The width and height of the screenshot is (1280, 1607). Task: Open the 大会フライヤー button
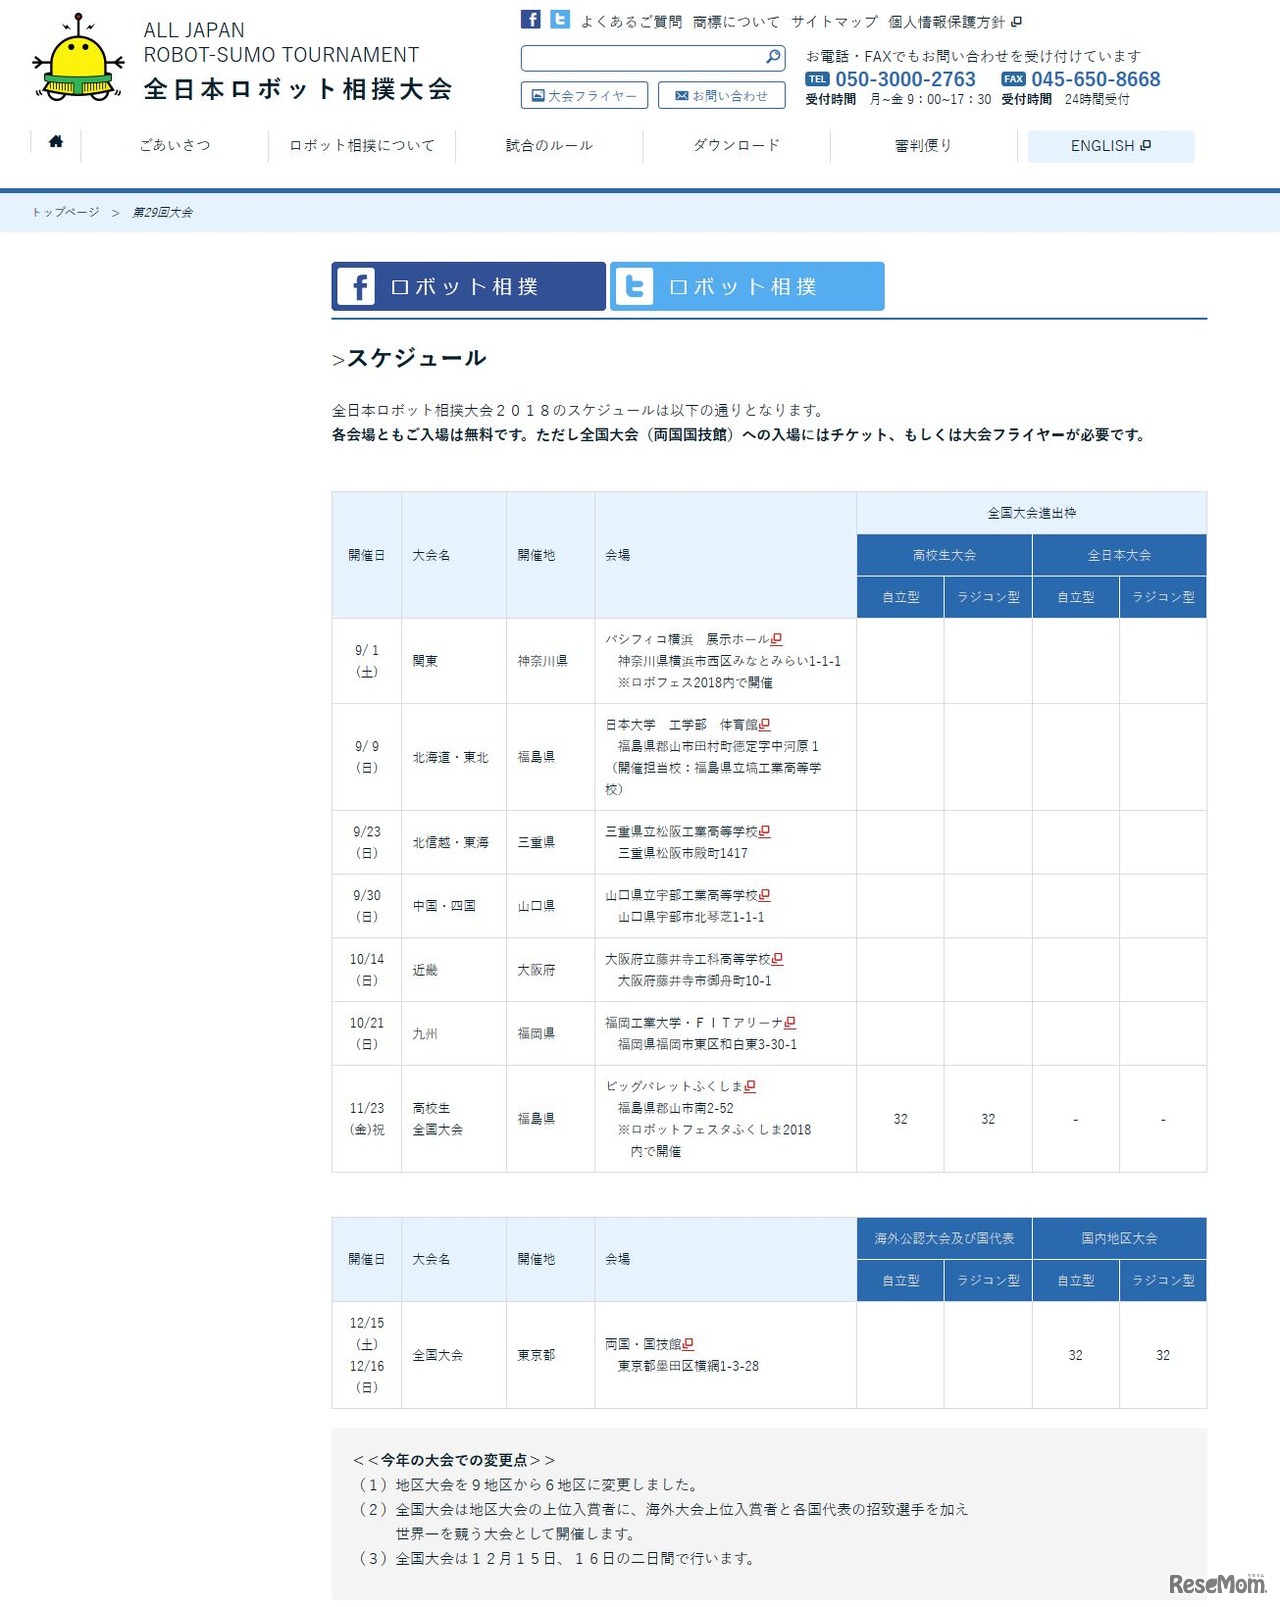(584, 95)
